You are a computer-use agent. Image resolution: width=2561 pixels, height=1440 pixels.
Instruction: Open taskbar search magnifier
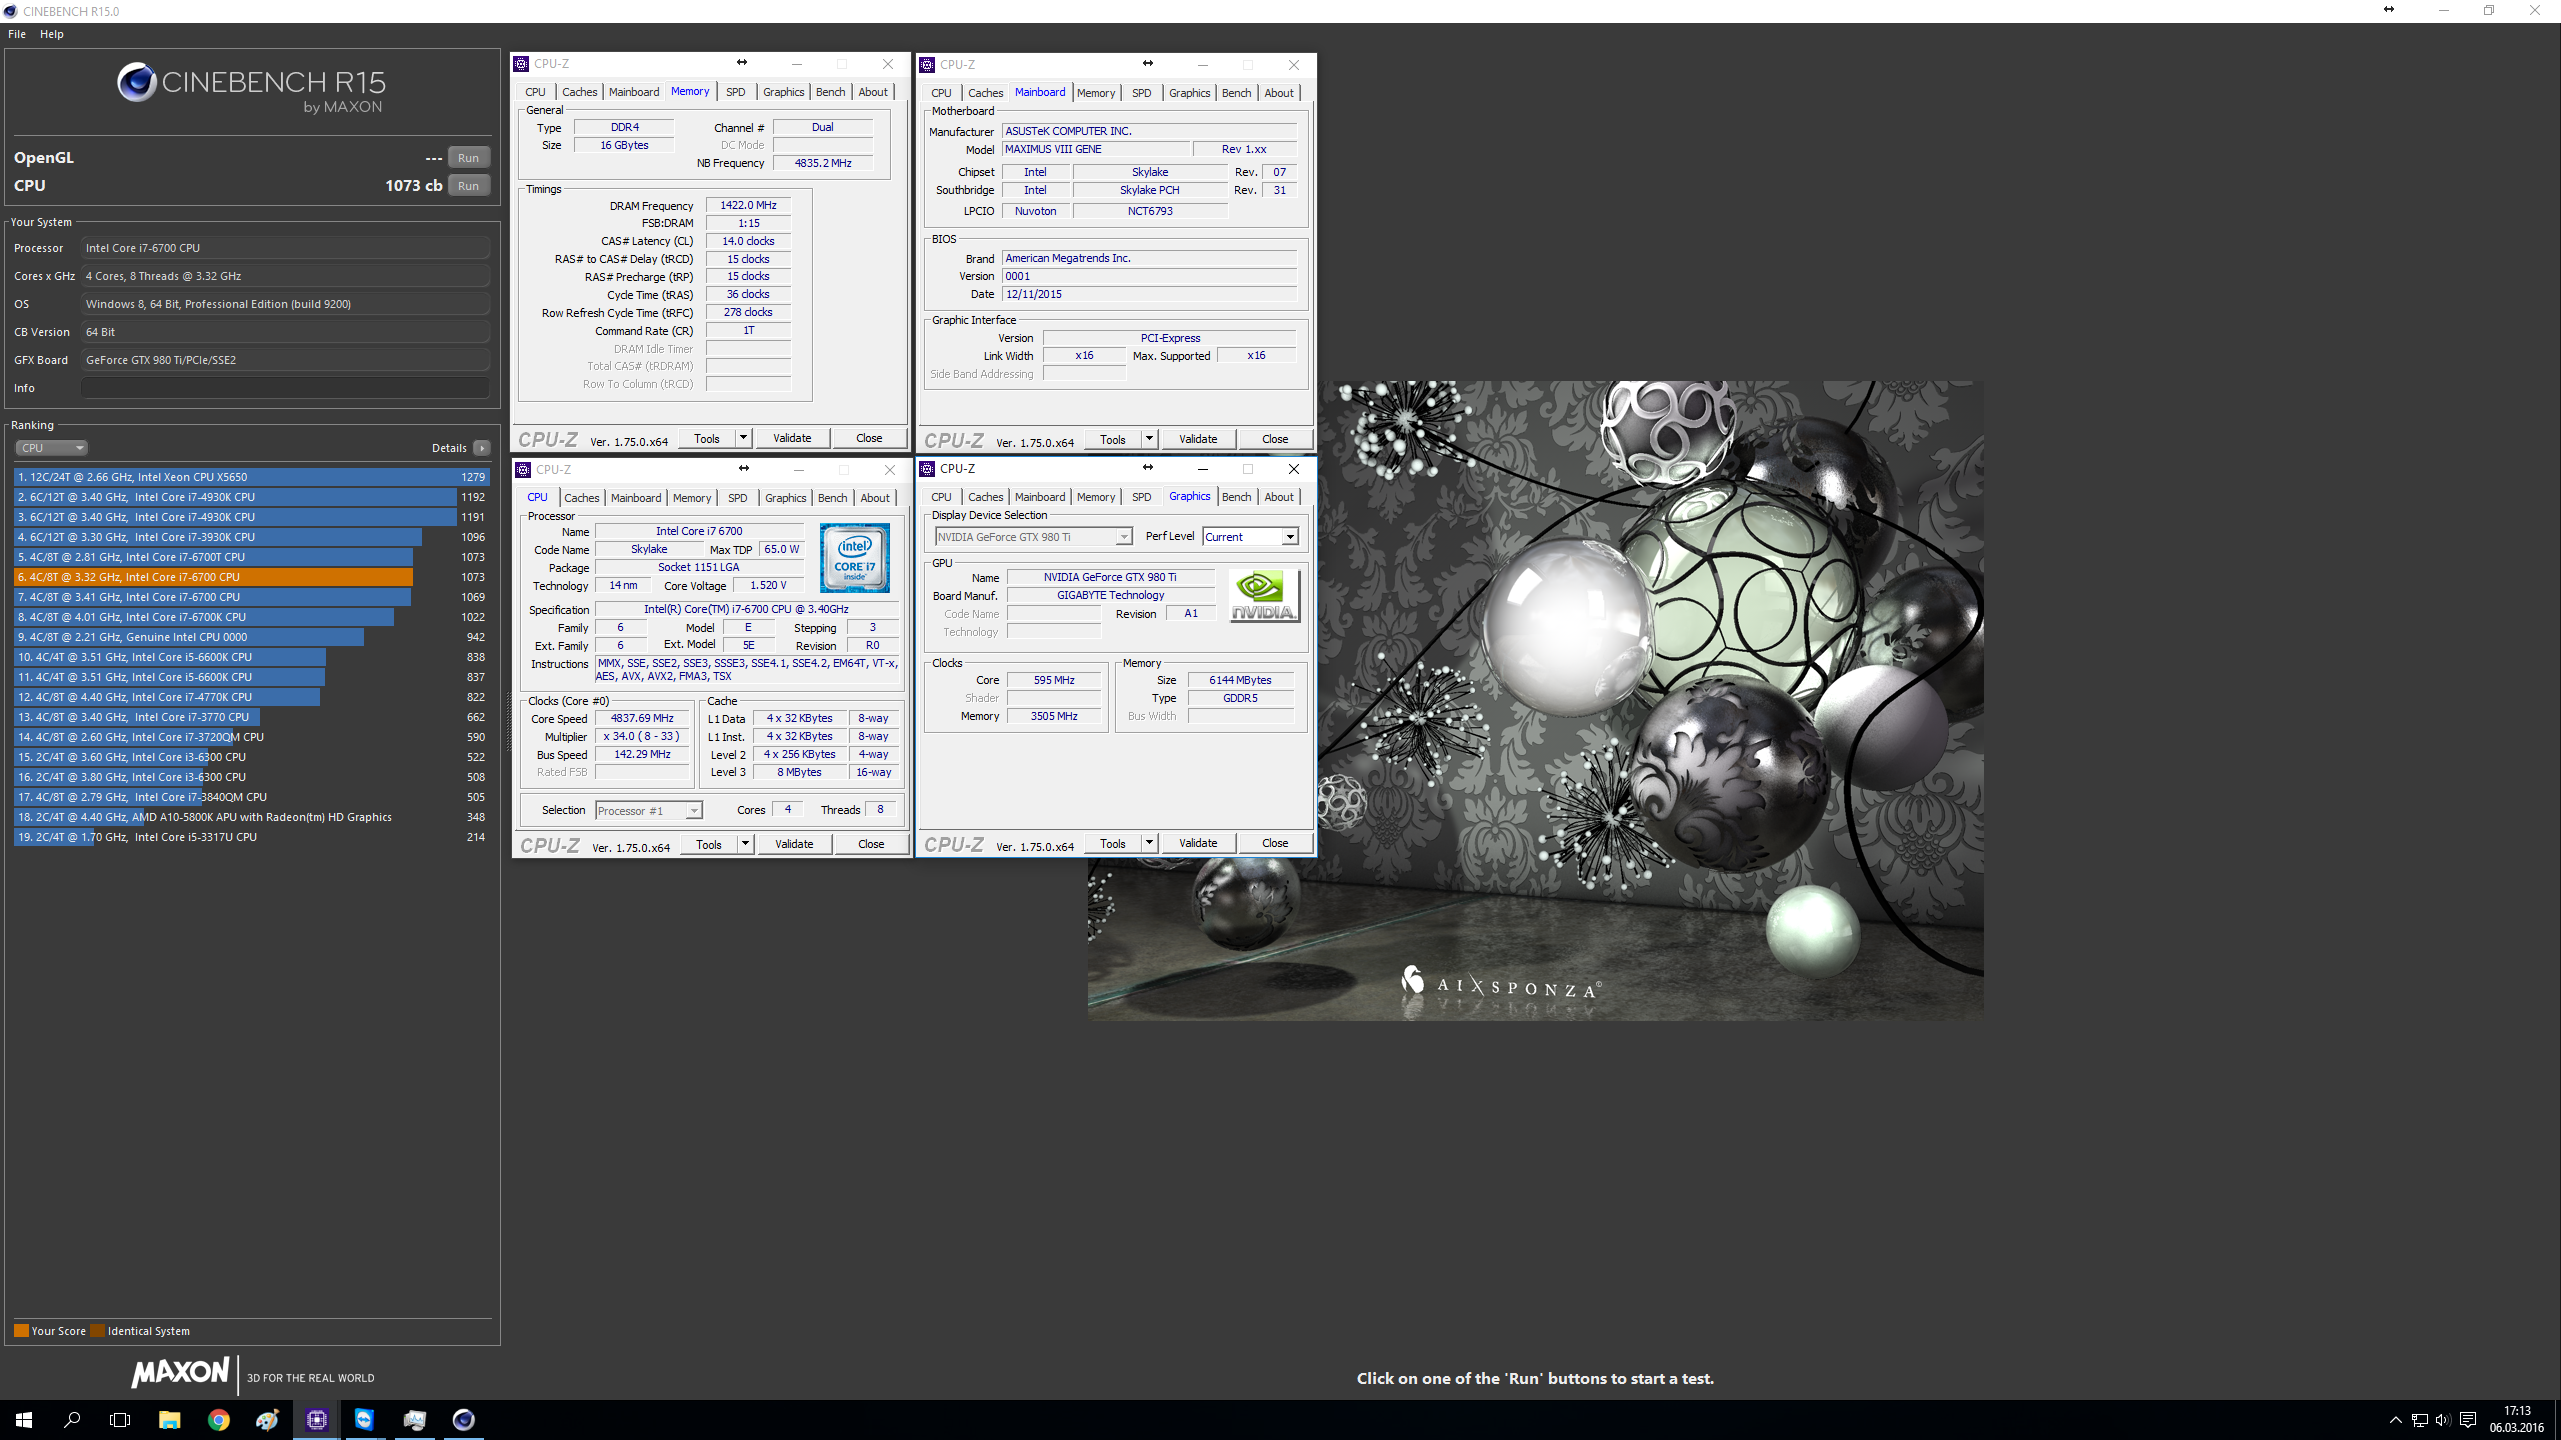click(72, 1420)
